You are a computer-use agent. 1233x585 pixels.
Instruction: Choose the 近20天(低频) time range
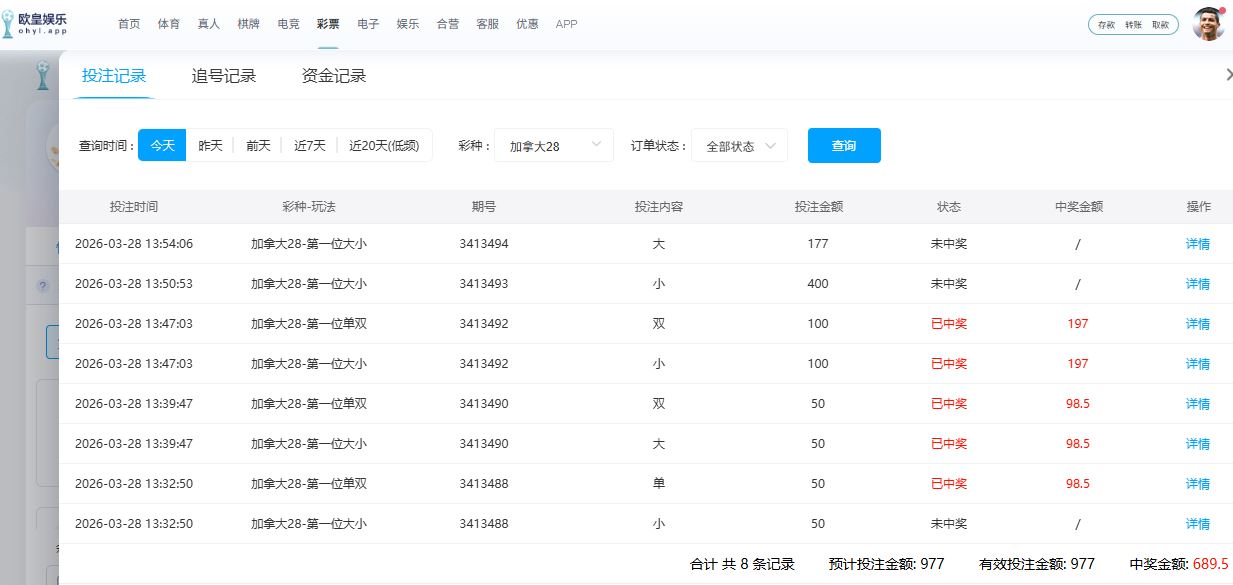384,145
